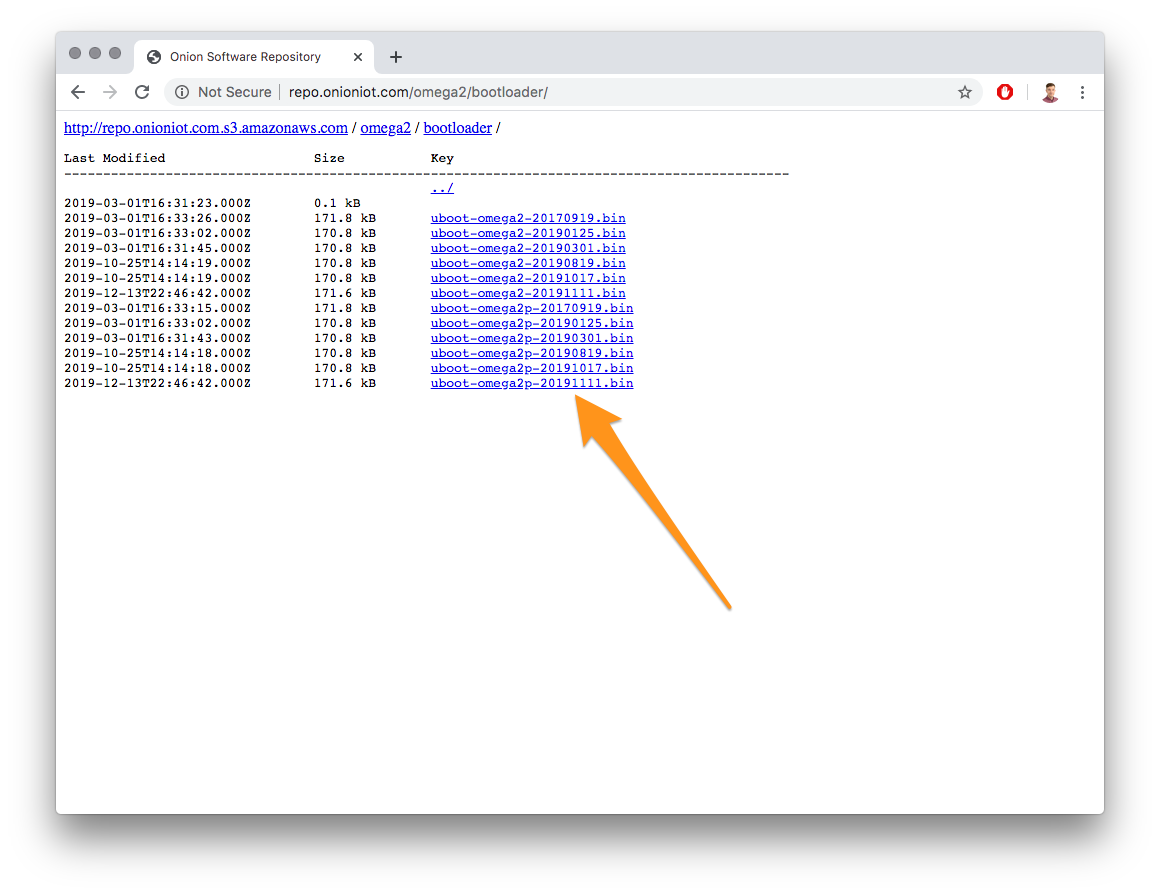Click the forward navigation arrow
This screenshot has height=894, width=1160.
110,93
